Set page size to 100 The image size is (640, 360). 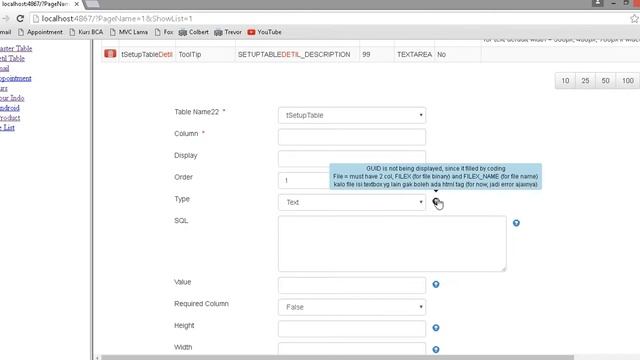628,81
